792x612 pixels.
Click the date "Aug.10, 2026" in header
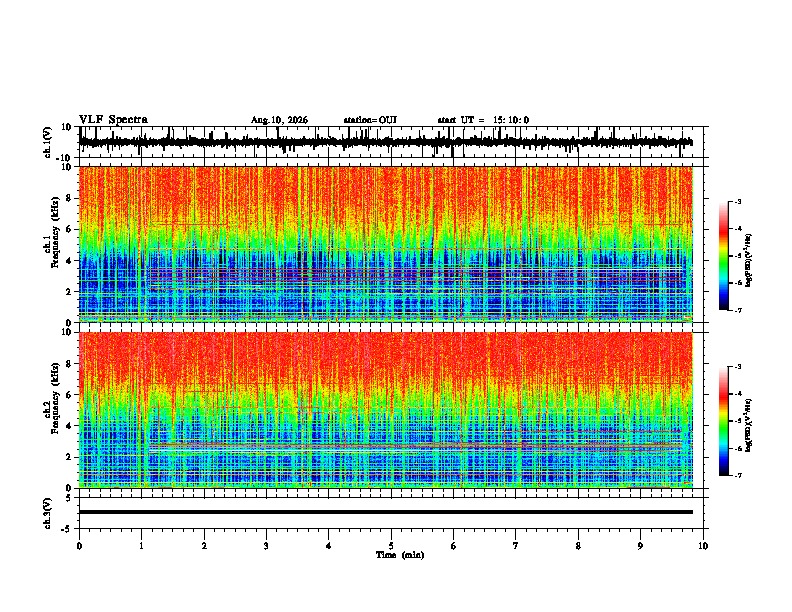tap(279, 120)
